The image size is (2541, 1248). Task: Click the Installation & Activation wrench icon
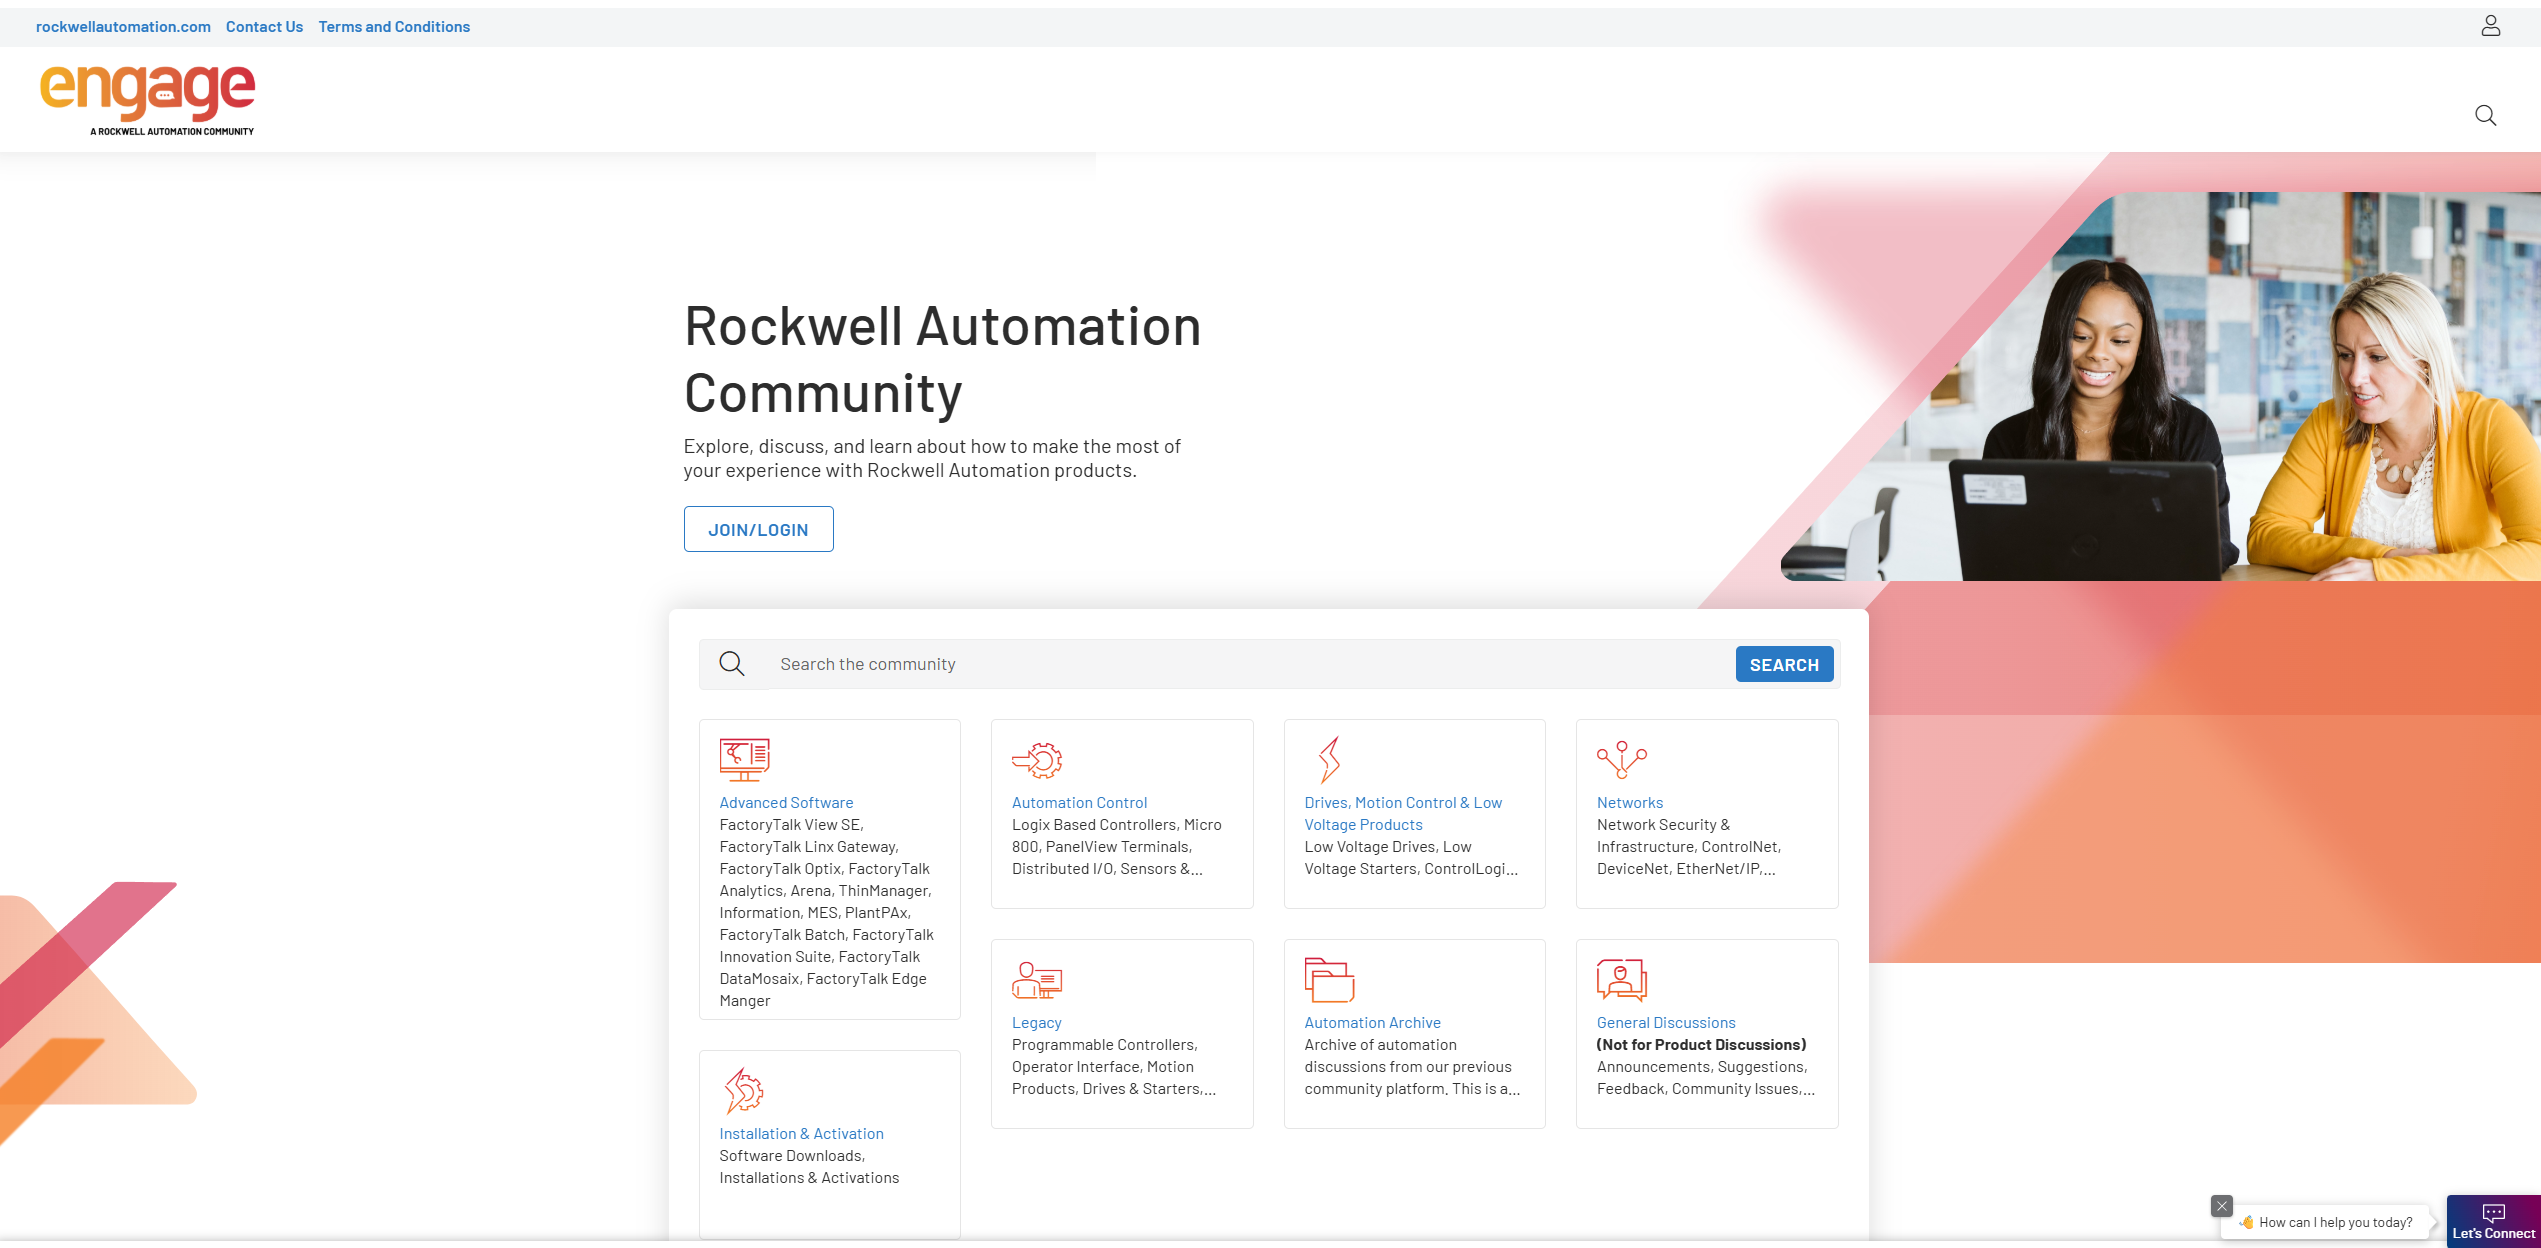(744, 1091)
